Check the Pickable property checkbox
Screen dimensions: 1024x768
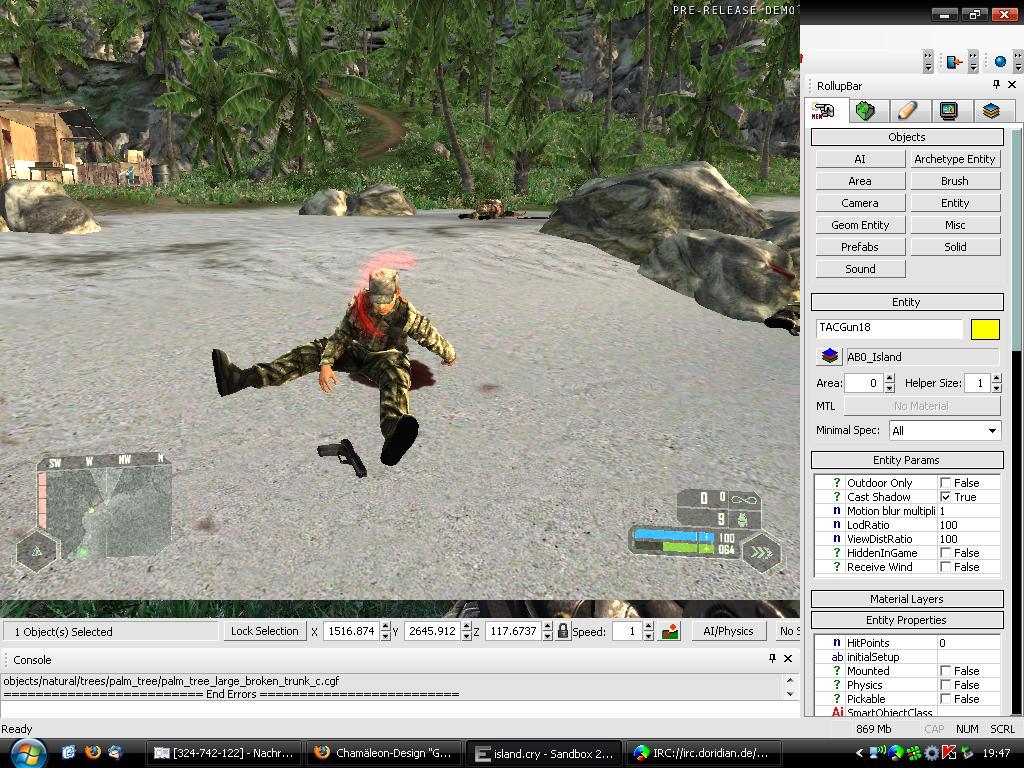click(945, 699)
